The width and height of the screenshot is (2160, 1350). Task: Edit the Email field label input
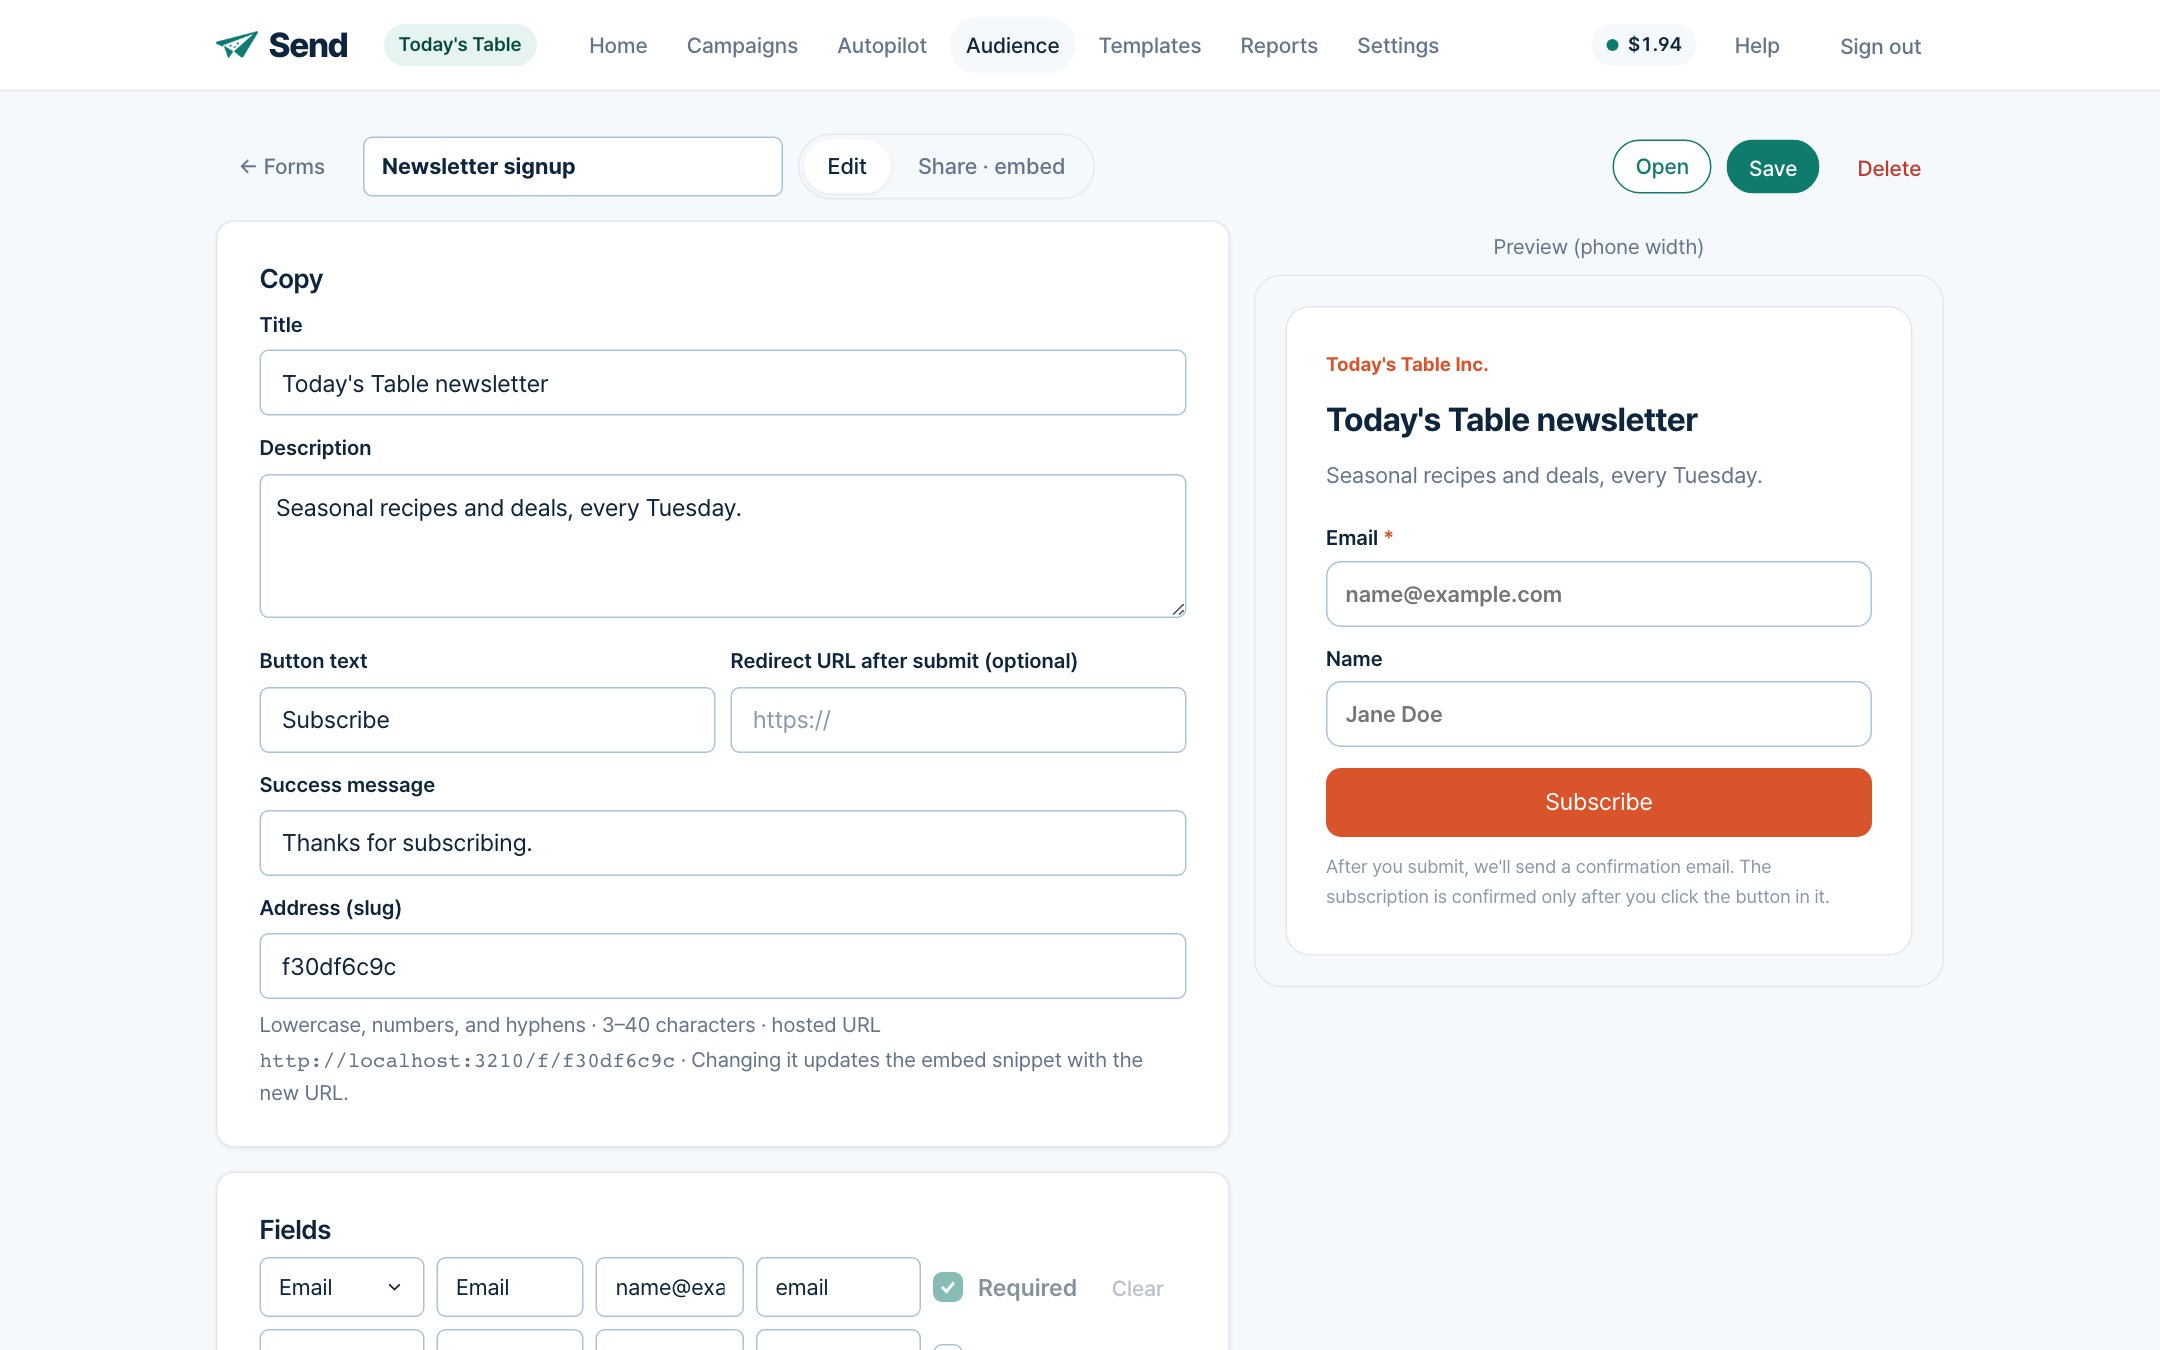510,1287
